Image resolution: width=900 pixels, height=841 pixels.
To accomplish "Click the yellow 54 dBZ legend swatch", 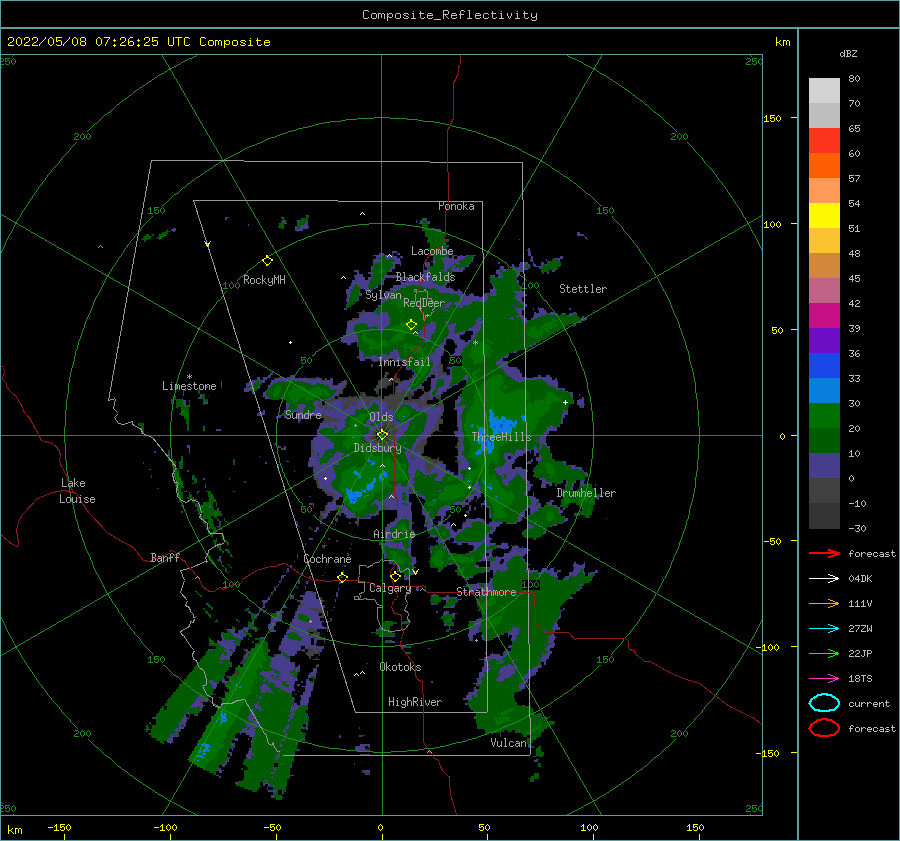I will [824, 215].
